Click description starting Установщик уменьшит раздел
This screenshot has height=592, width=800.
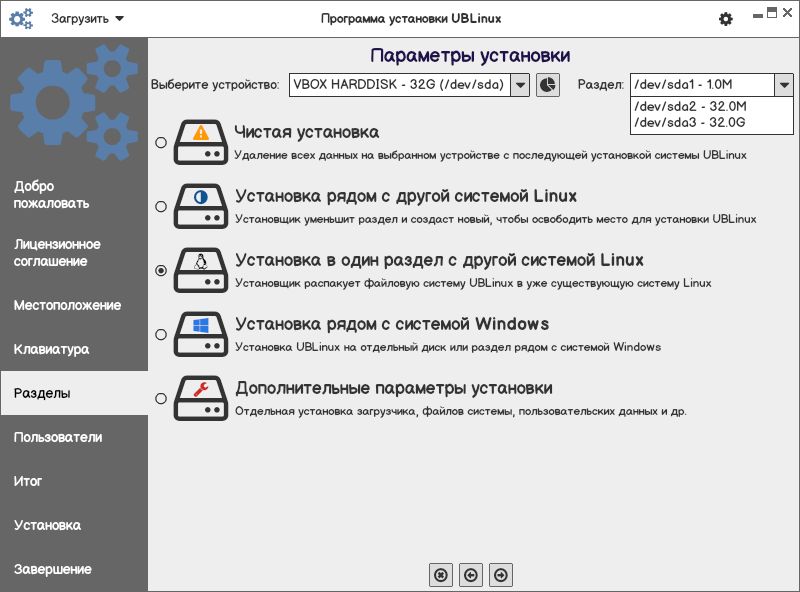[495, 219]
